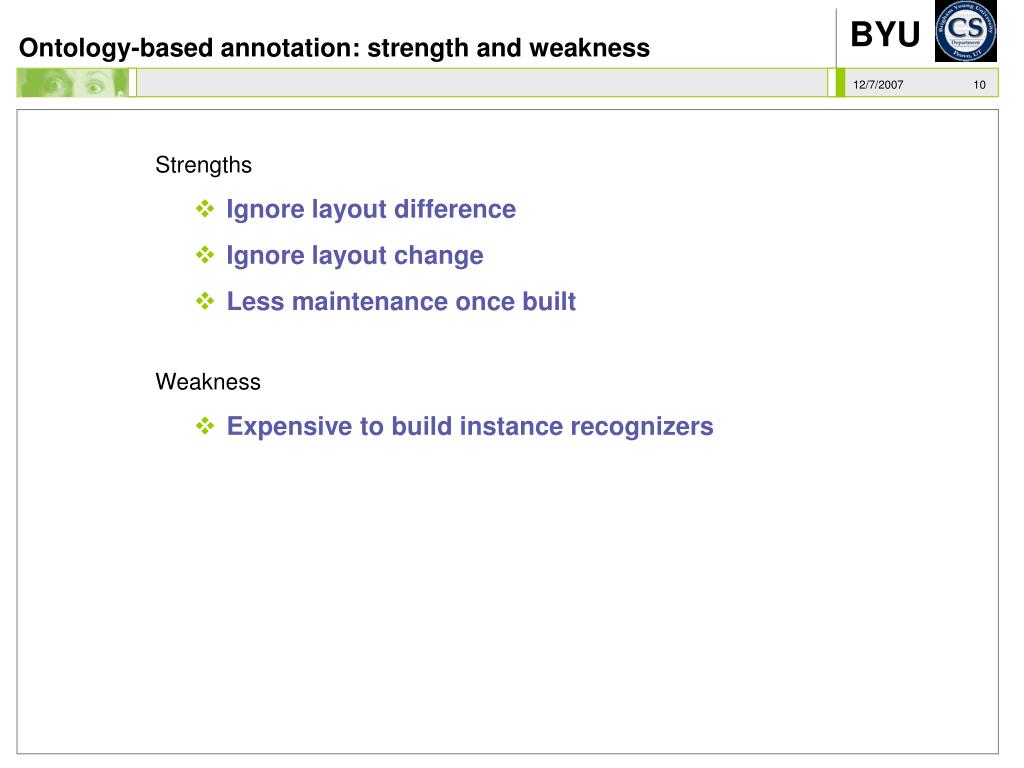Viewport: 1024px width, 768px height.
Task: Select Expensive to build instance recognizers text
Action: (470, 426)
